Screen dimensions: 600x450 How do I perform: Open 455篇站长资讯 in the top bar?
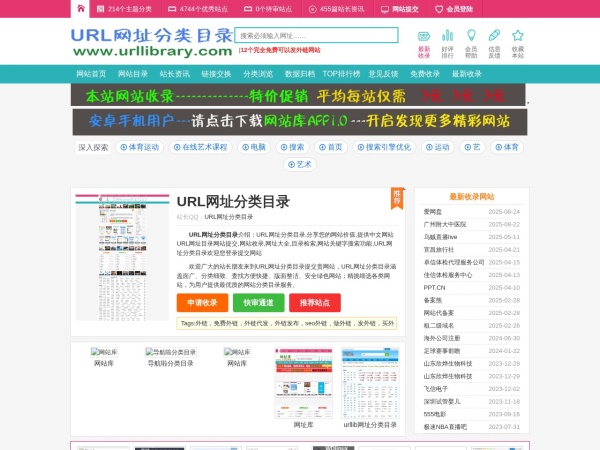(x=336, y=9)
